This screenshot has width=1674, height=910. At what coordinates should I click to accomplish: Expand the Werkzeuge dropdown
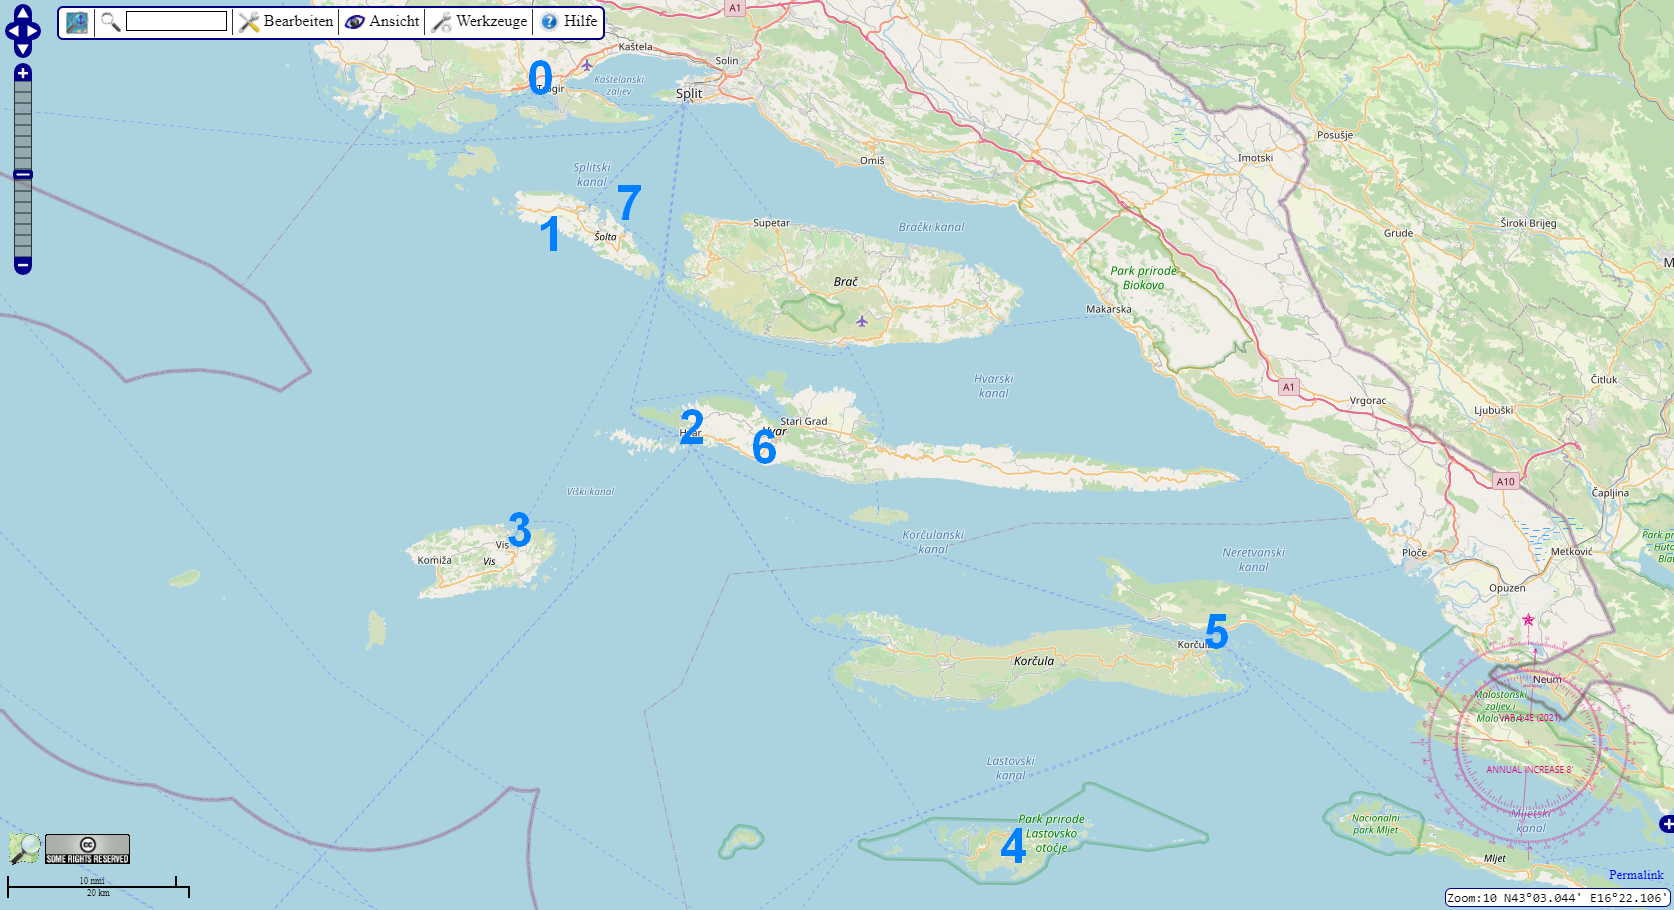click(x=479, y=22)
